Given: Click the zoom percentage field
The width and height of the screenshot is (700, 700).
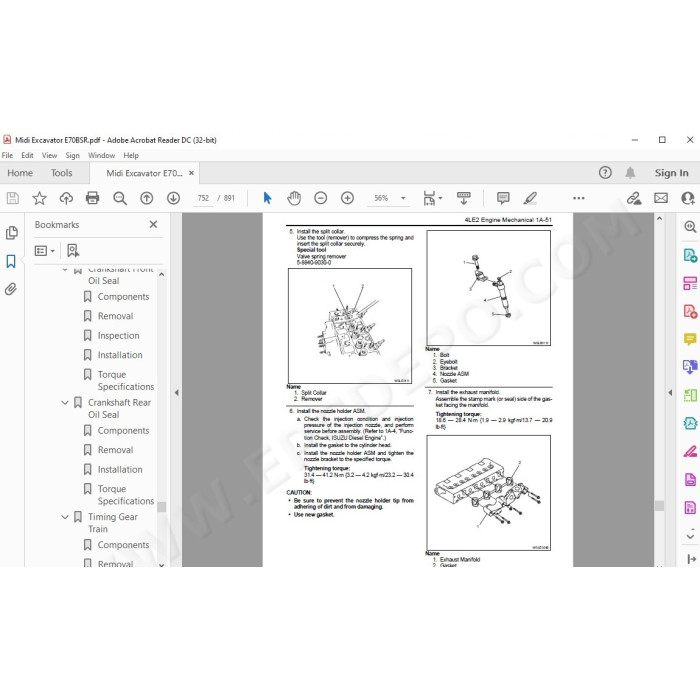Looking at the screenshot, I should click(381, 198).
